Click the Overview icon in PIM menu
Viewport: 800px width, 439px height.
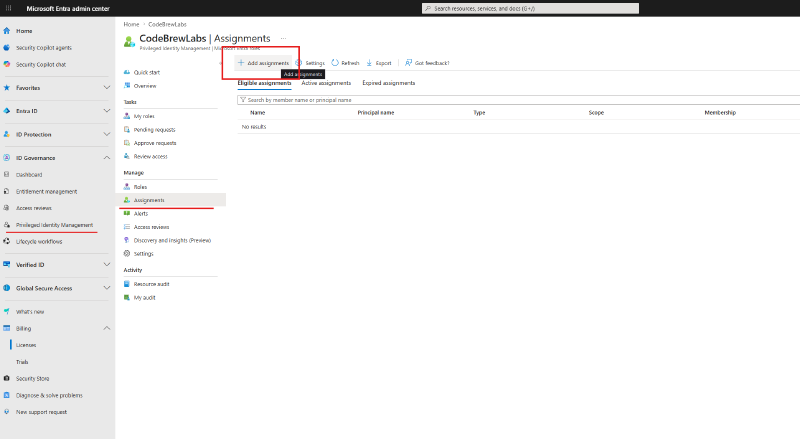pos(127,86)
